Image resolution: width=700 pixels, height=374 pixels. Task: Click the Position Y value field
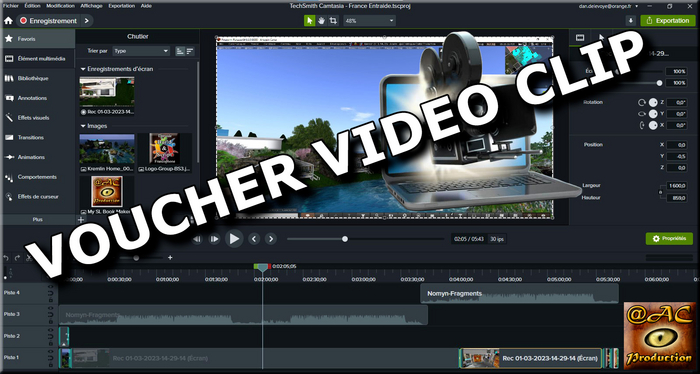(677, 156)
